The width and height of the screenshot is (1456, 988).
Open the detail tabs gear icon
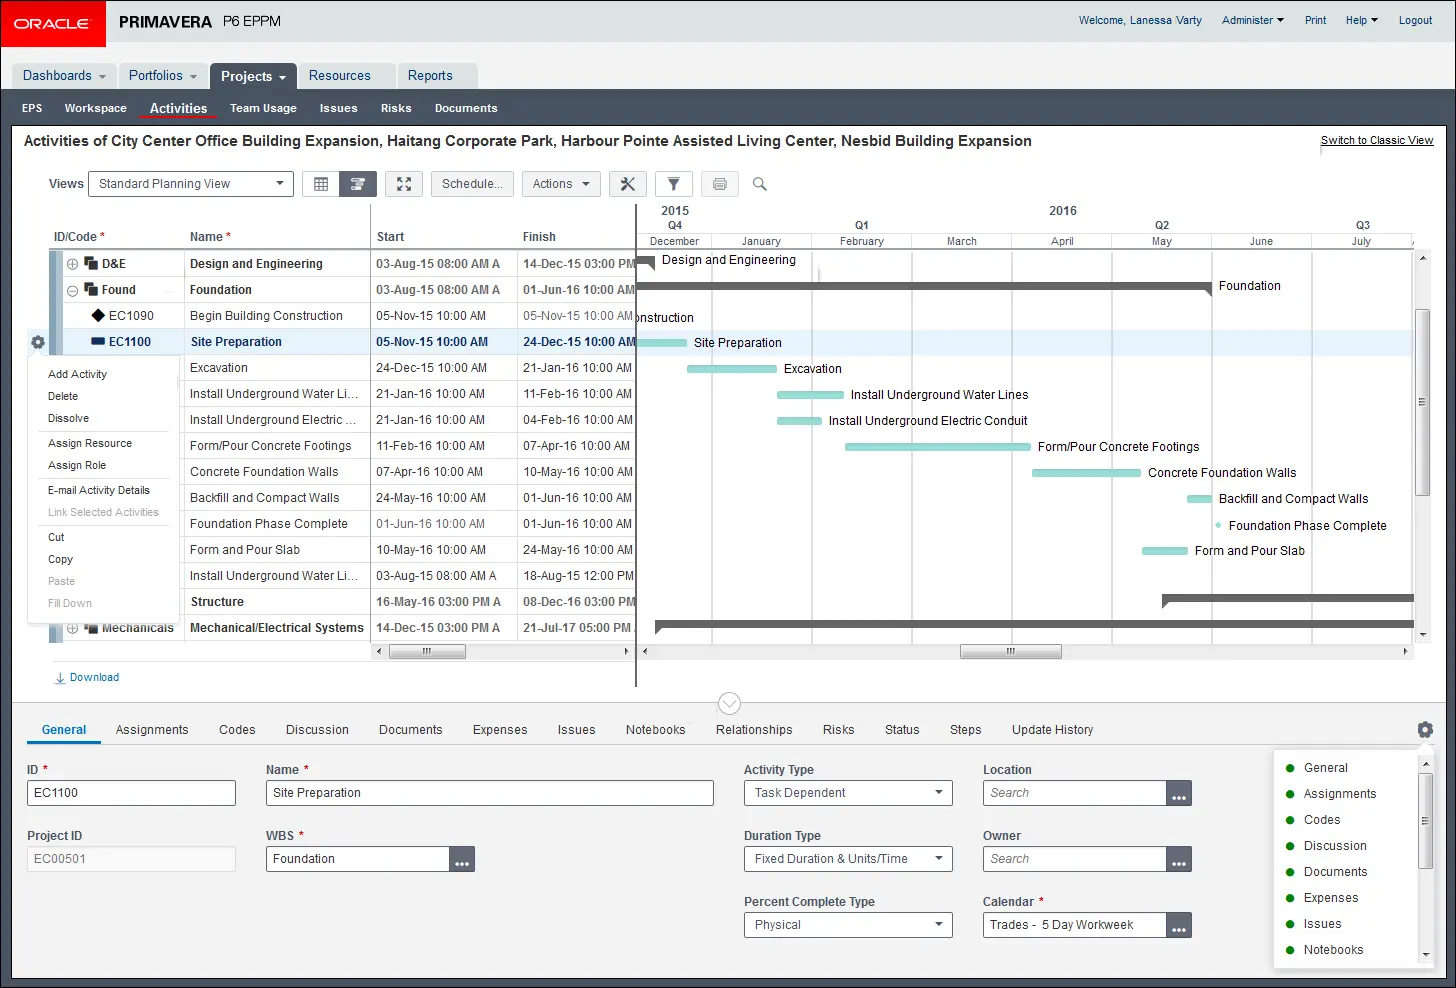1425,730
